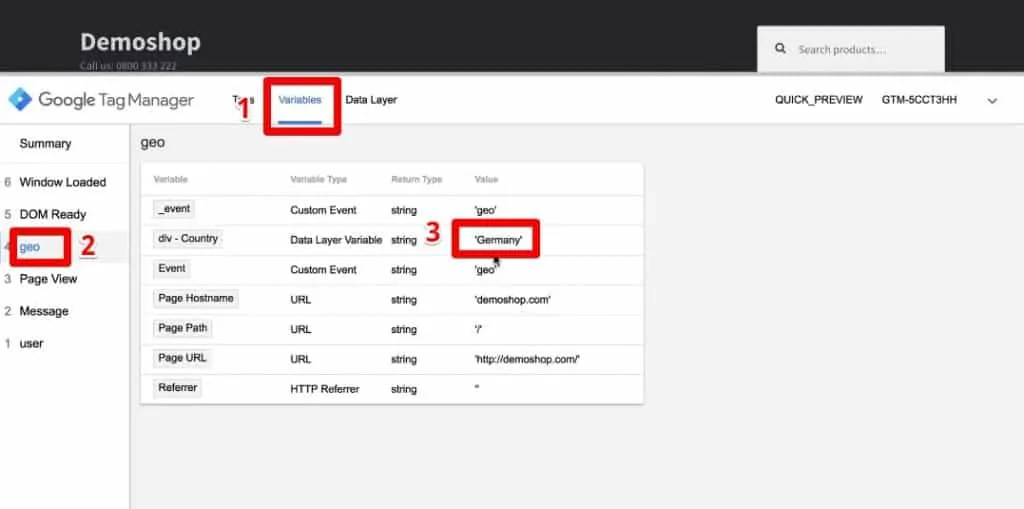Click the Data Layer Variable type cell
Viewport: 1024px width, 509px height.
pyautogui.click(x=336, y=240)
